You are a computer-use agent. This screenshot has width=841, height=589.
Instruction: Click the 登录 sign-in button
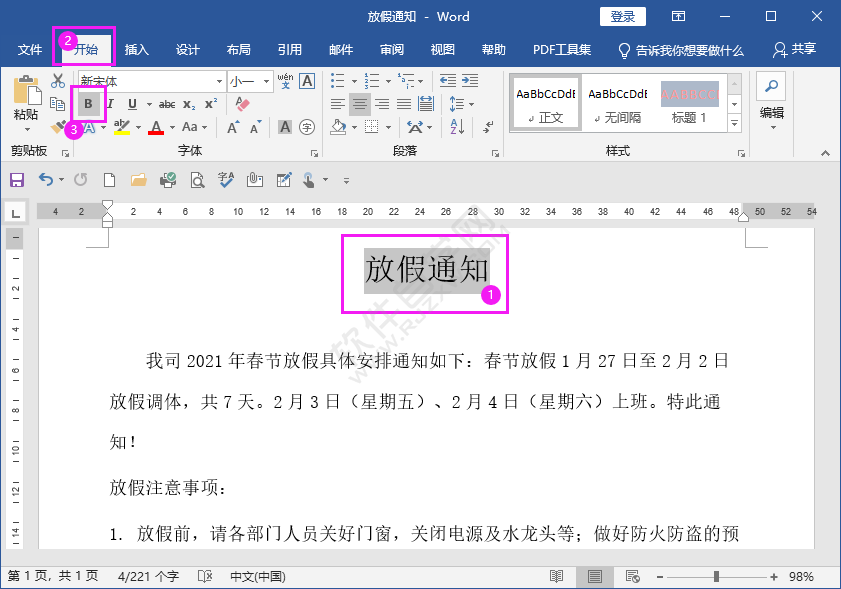pos(622,16)
